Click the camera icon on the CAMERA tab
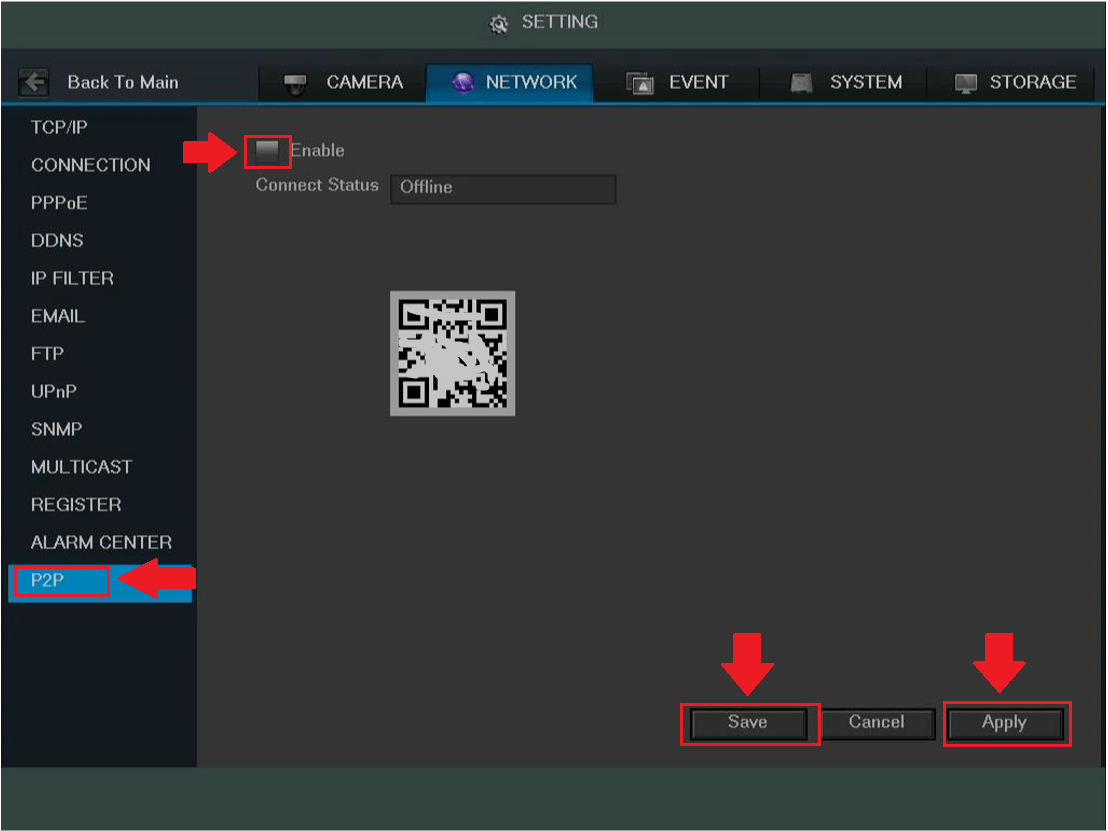The image size is (1108, 831). (297, 82)
